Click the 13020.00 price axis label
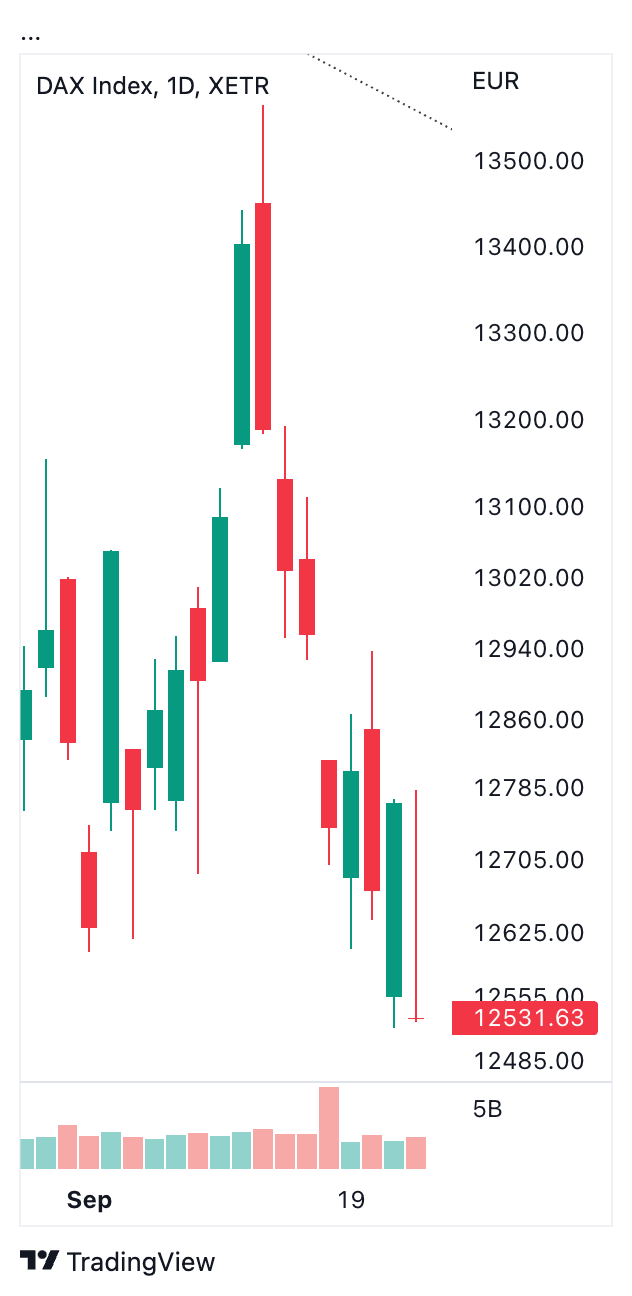The image size is (632, 1296). click(x=528, y=578)
